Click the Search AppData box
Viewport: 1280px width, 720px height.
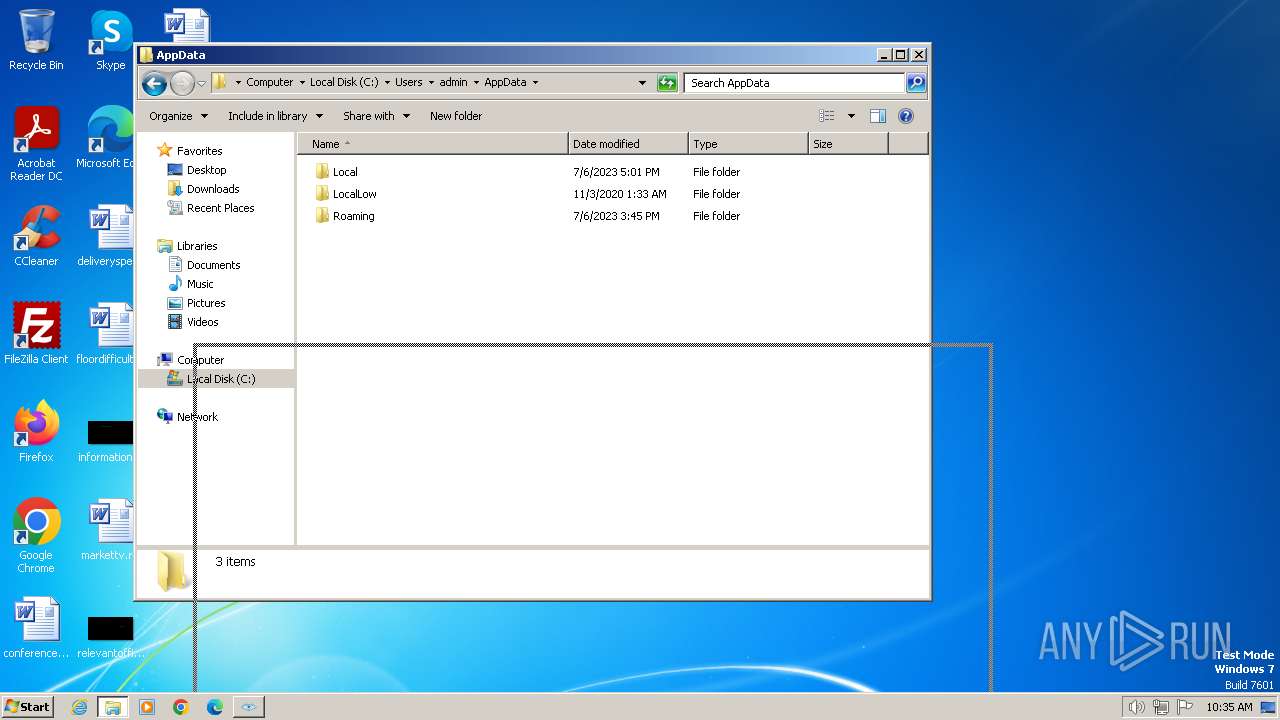[795, 83]
